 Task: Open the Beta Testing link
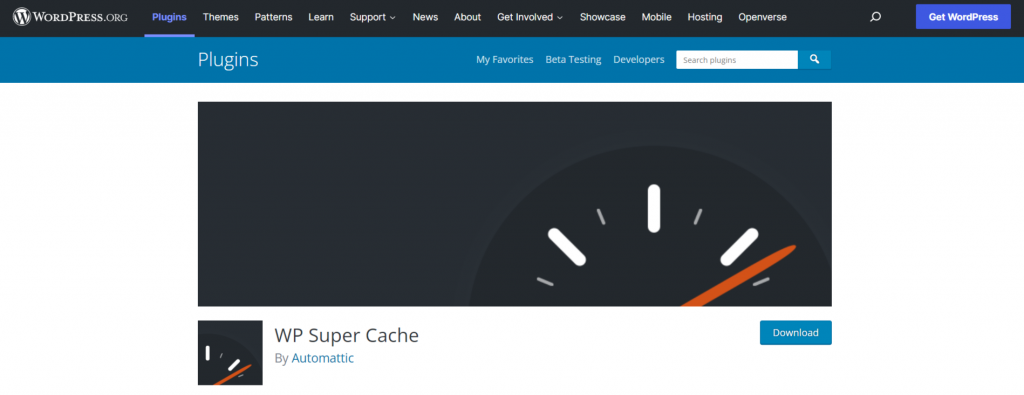pyautogui.click(x=573, y=59)
